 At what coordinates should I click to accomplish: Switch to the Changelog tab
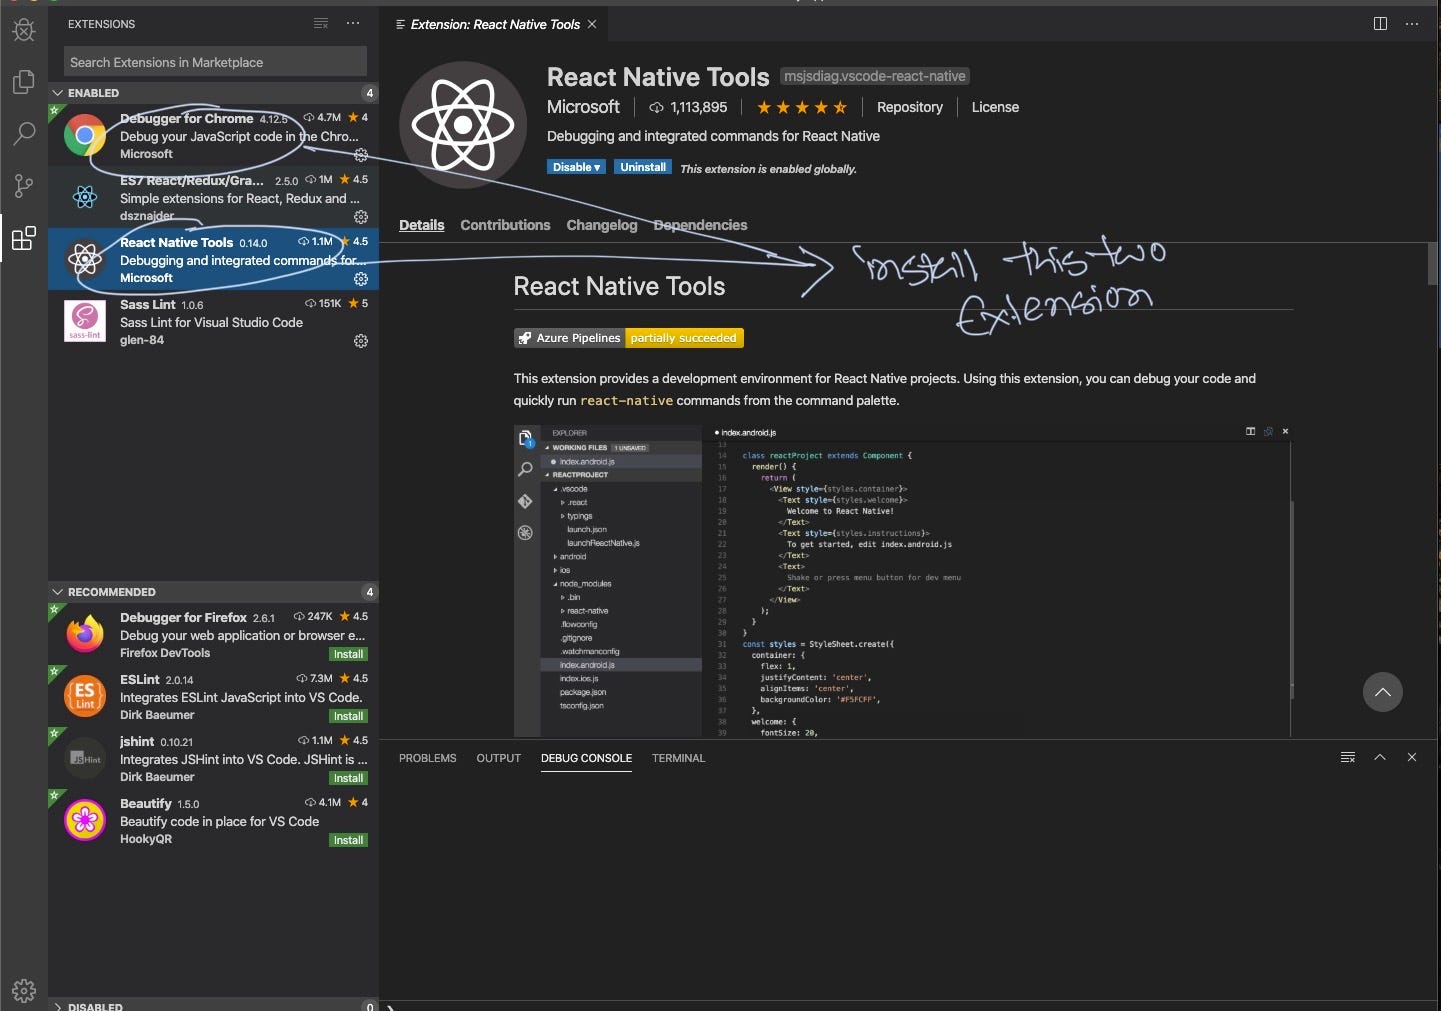click(x=601, y=225)
